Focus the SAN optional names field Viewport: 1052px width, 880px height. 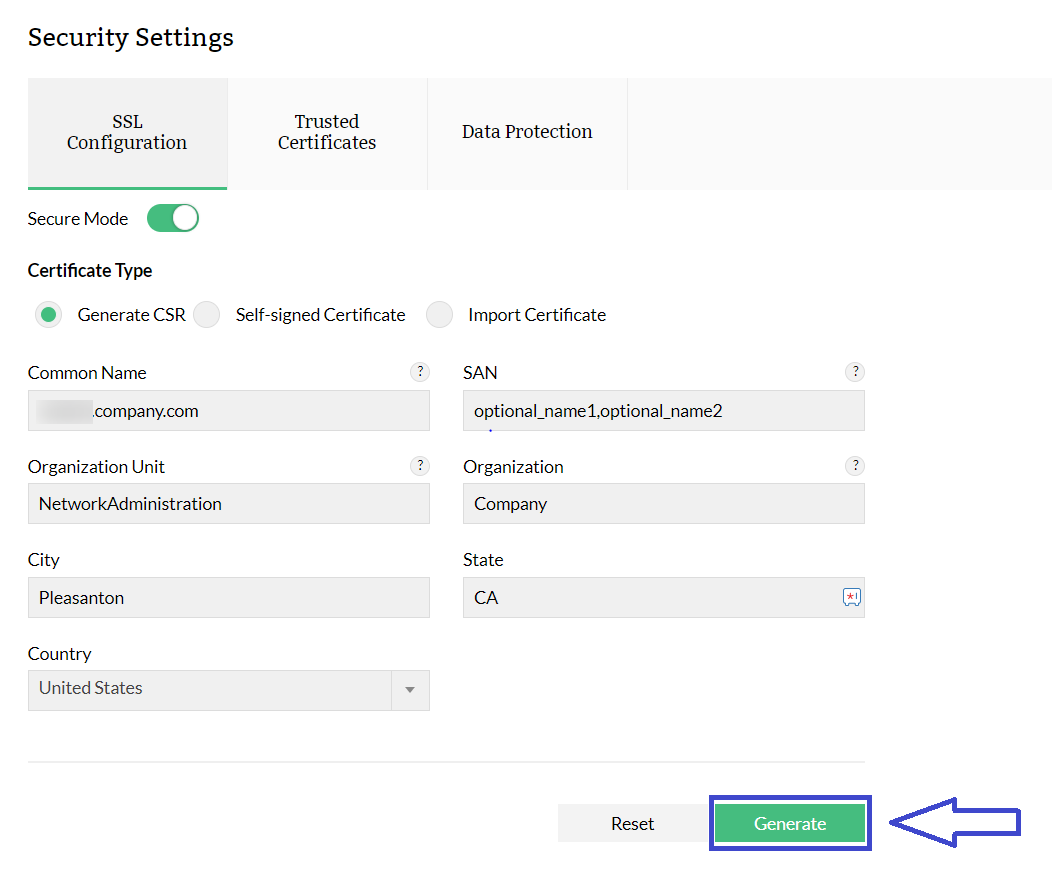pos(663,411)
